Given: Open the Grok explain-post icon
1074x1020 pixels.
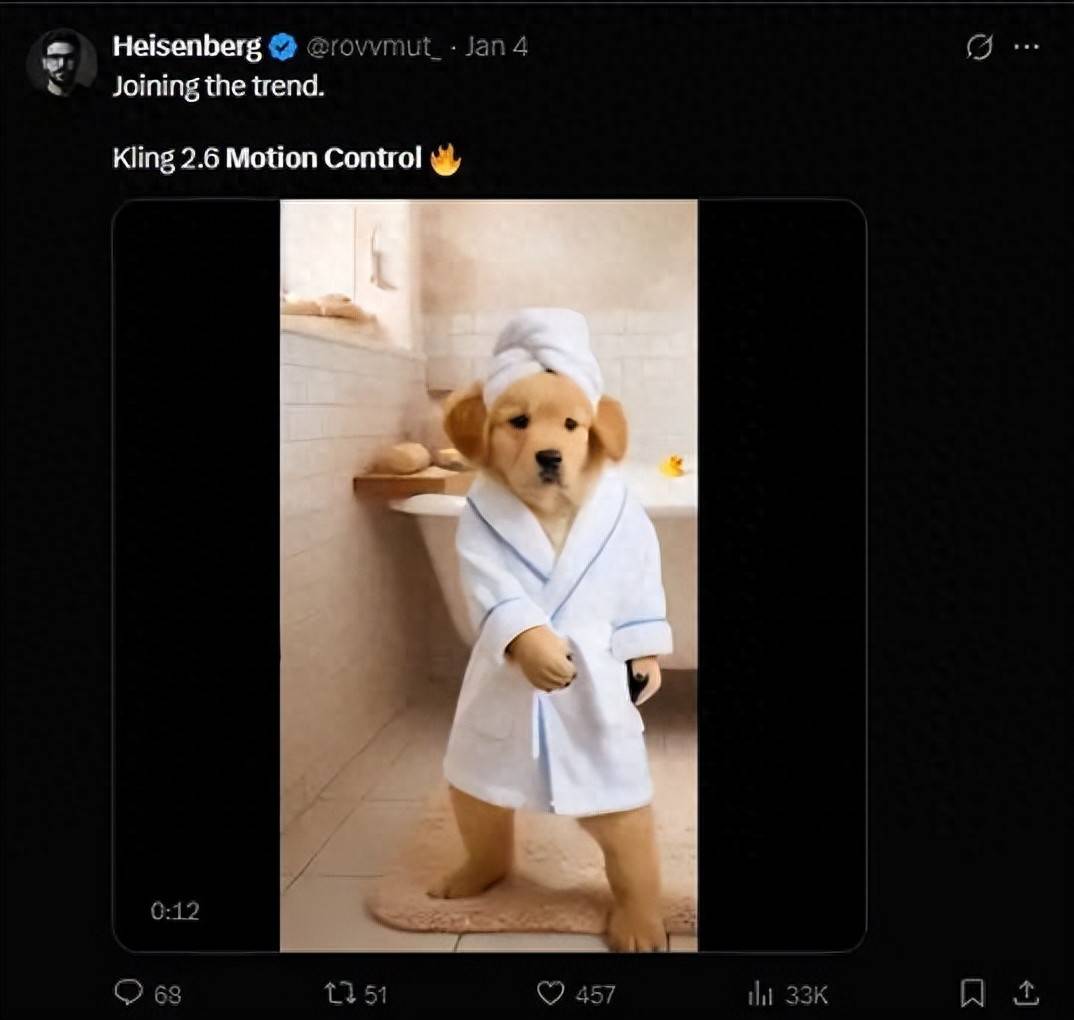Looking at the screenshot, I should tap(979, 47).
